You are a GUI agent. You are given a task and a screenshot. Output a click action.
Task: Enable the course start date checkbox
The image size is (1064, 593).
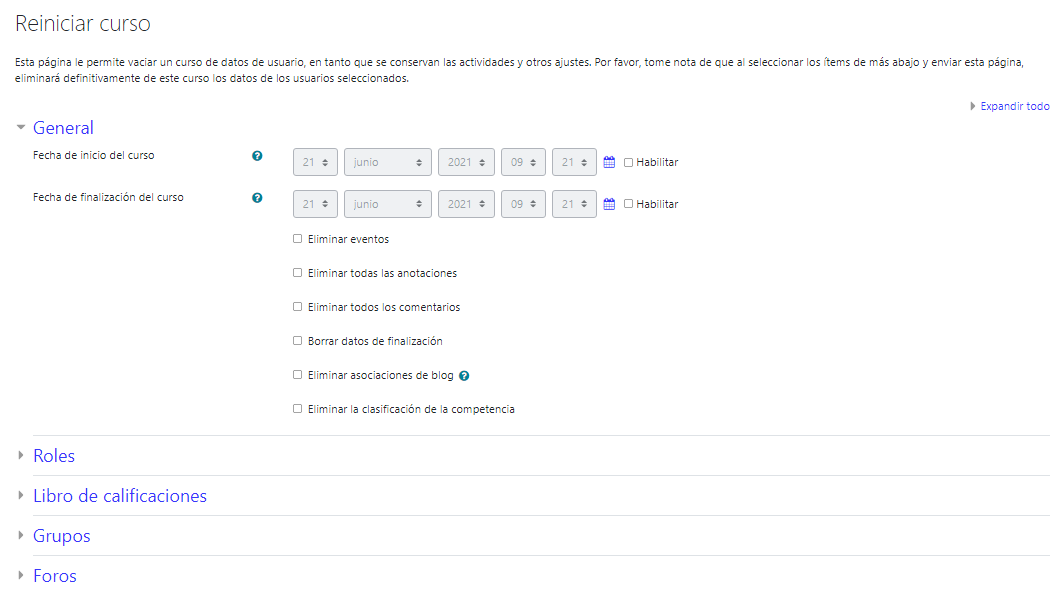pyautogui.click(x=629, y=162)
